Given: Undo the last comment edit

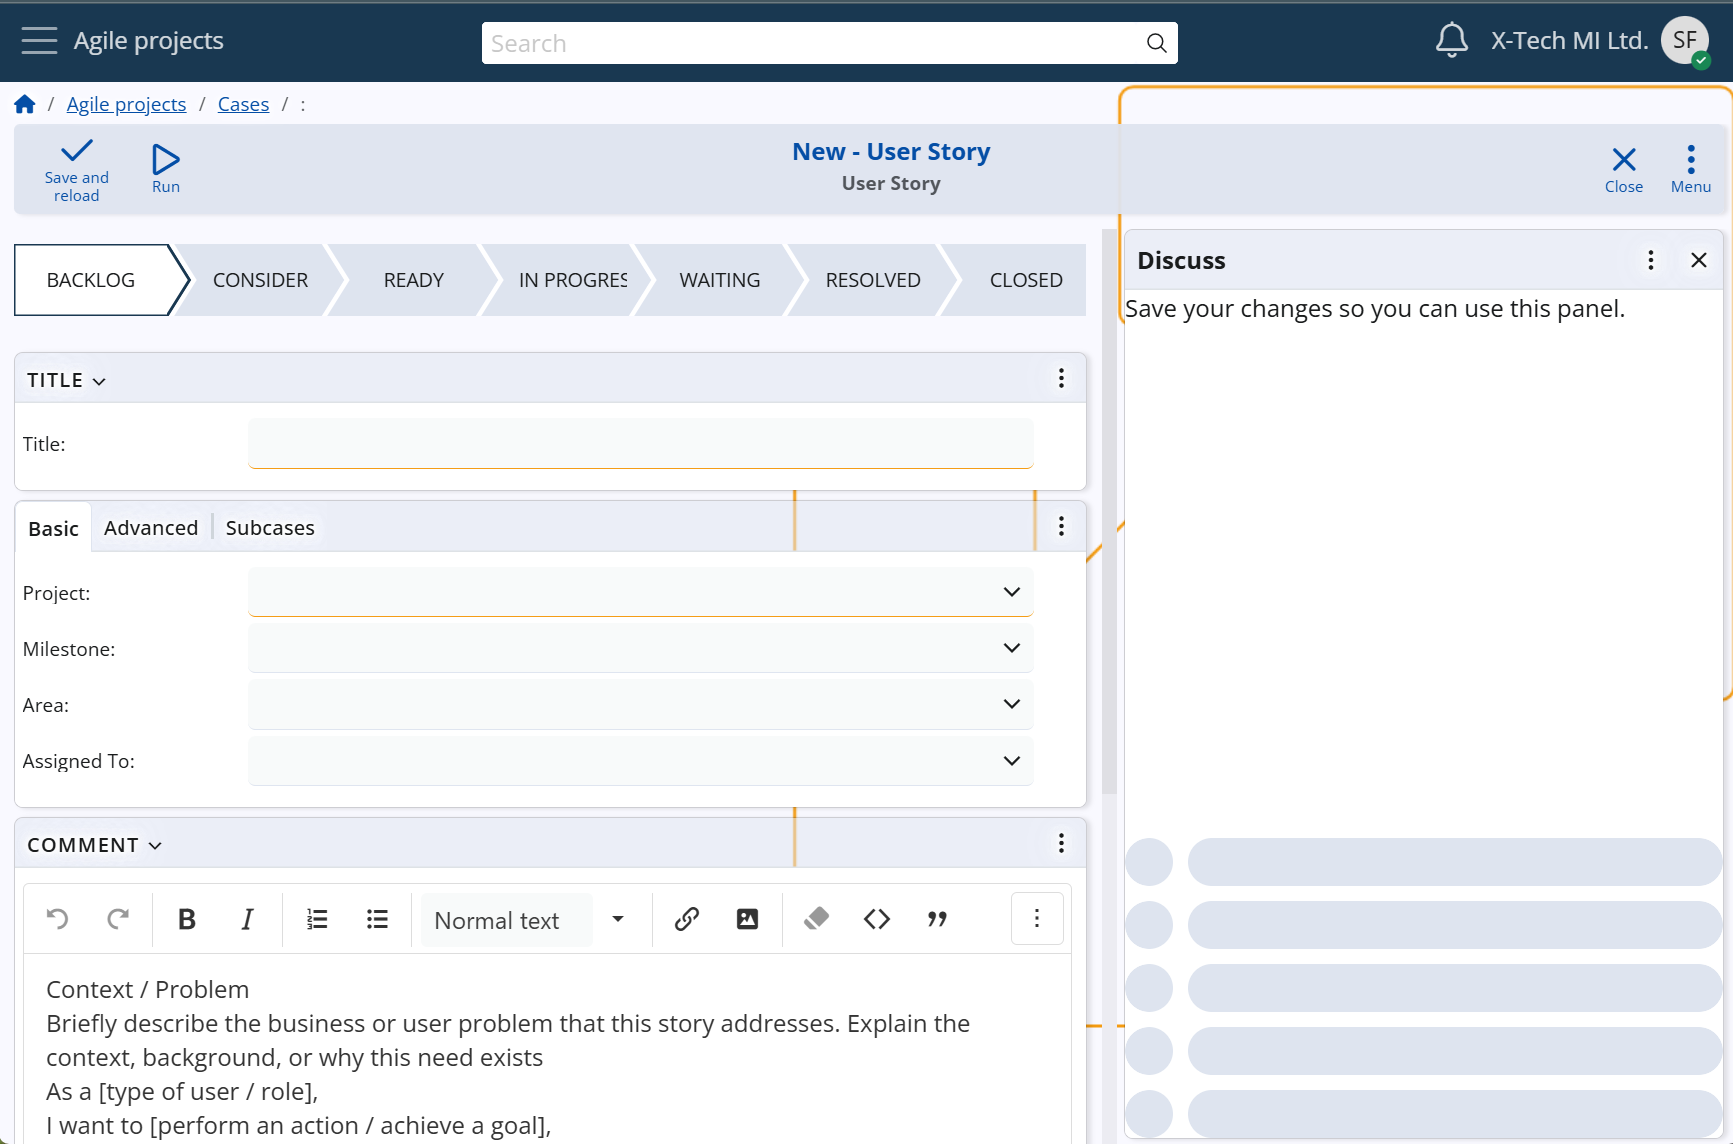Looking at the screenshot, I should [x=58, y=919].
